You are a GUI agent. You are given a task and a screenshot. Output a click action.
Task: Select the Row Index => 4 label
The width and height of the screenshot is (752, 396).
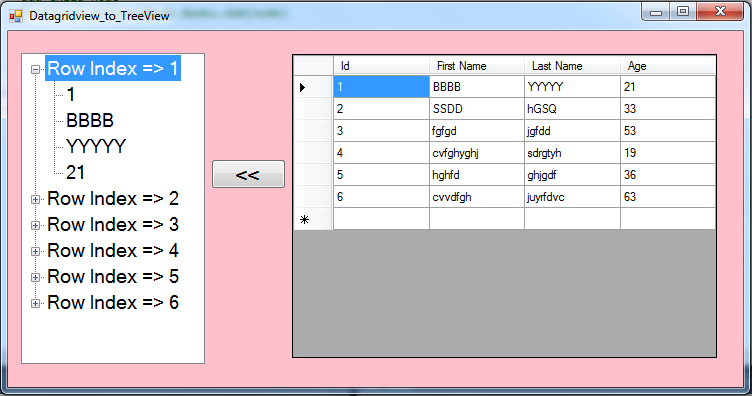[113, 250]
